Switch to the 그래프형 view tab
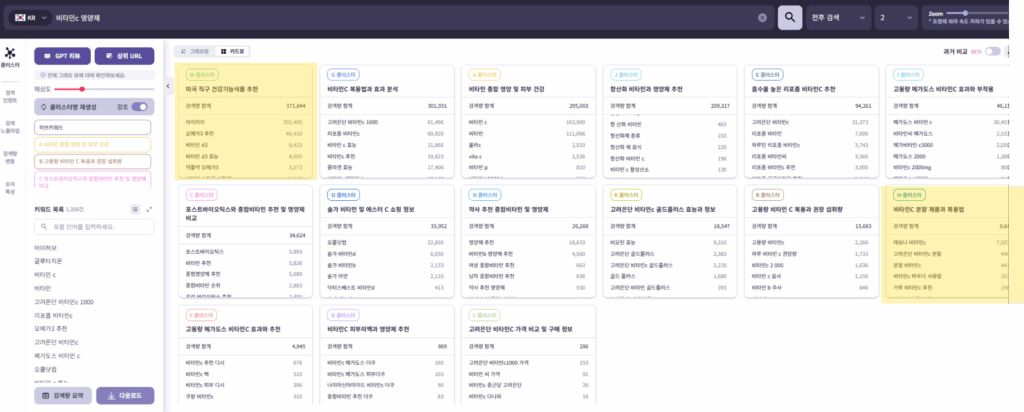Screen dimensions: 1024x412 point(196,51)
